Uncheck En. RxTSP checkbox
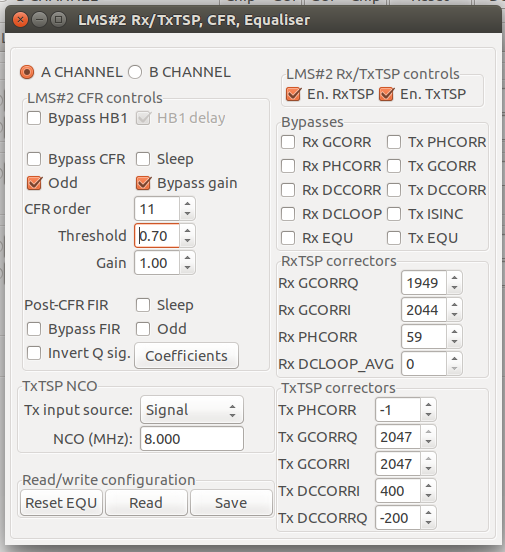The width and height of the screenshot is (505, 552). point(293,94)
